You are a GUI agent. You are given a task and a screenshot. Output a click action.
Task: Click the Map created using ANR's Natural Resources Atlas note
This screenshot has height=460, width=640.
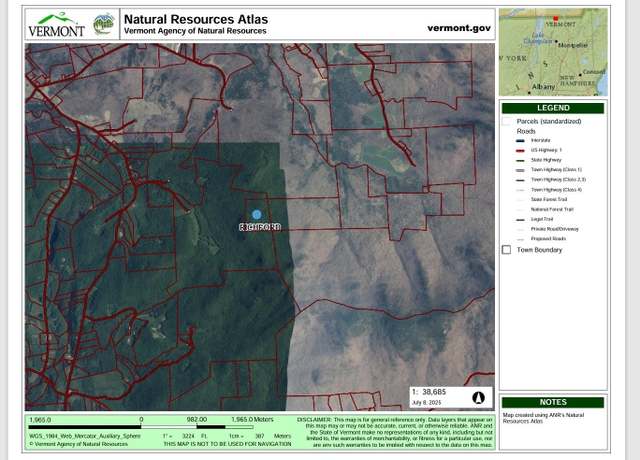(x=543, y=418)
